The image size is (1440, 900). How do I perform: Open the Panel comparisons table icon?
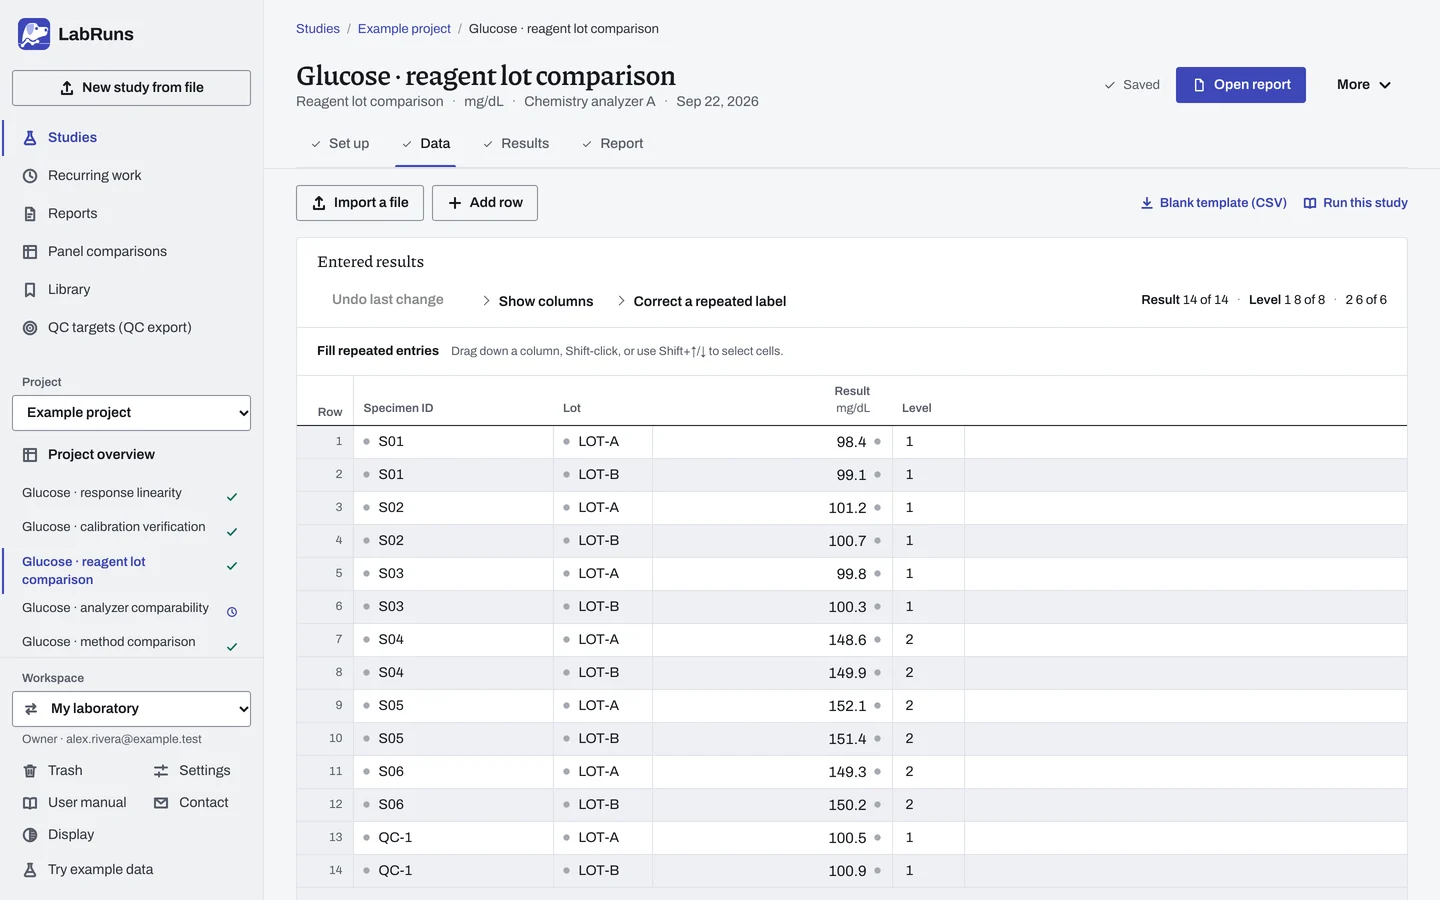point(30,252)
